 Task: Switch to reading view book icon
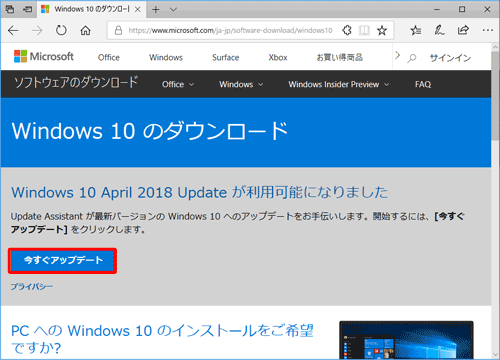[364, 31]
